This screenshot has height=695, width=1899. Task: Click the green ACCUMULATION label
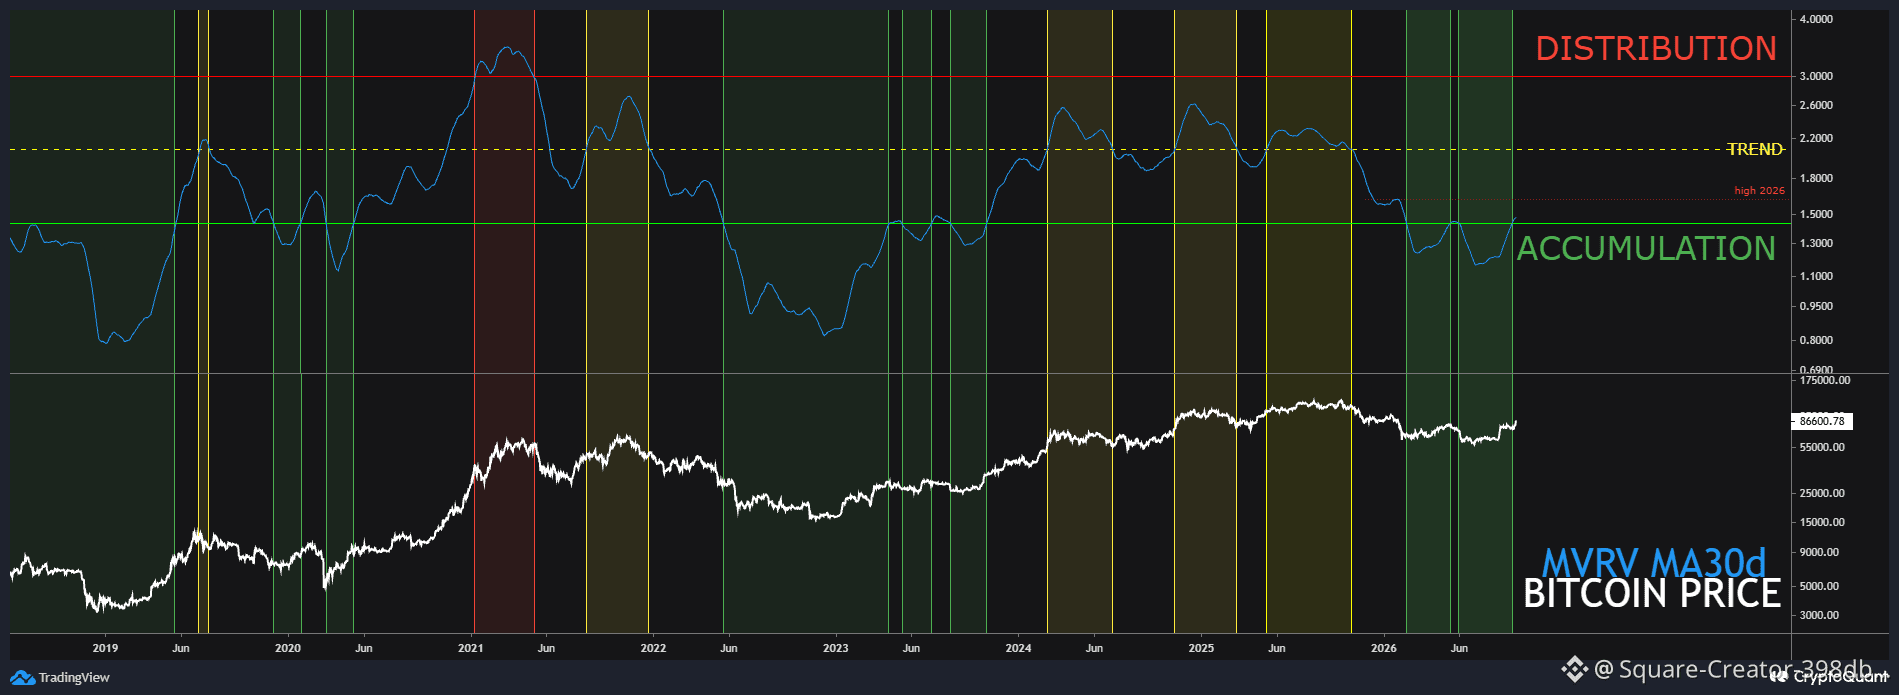pos(1646,248)
